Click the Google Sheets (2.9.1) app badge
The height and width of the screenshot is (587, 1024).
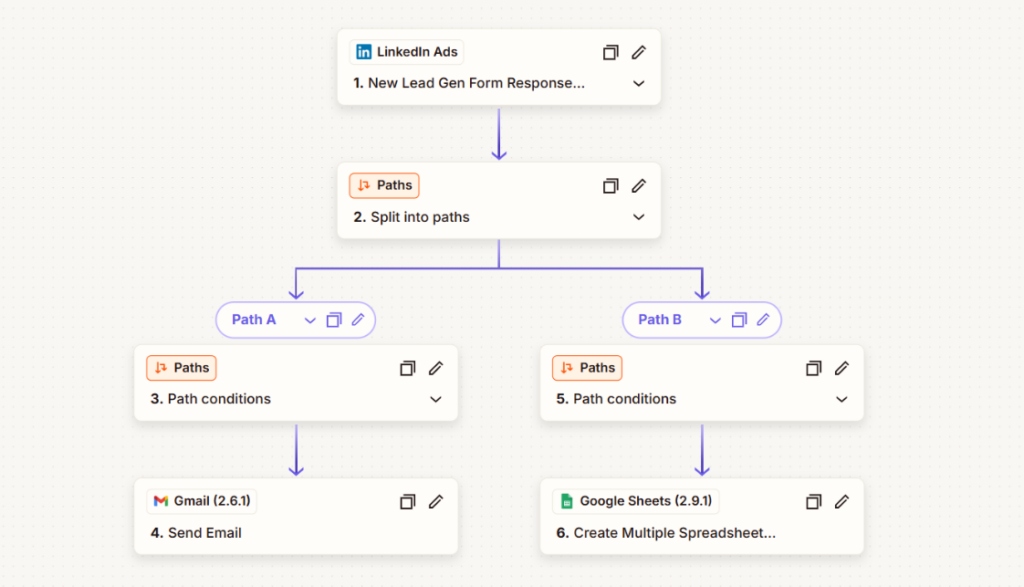pos(636,501)
